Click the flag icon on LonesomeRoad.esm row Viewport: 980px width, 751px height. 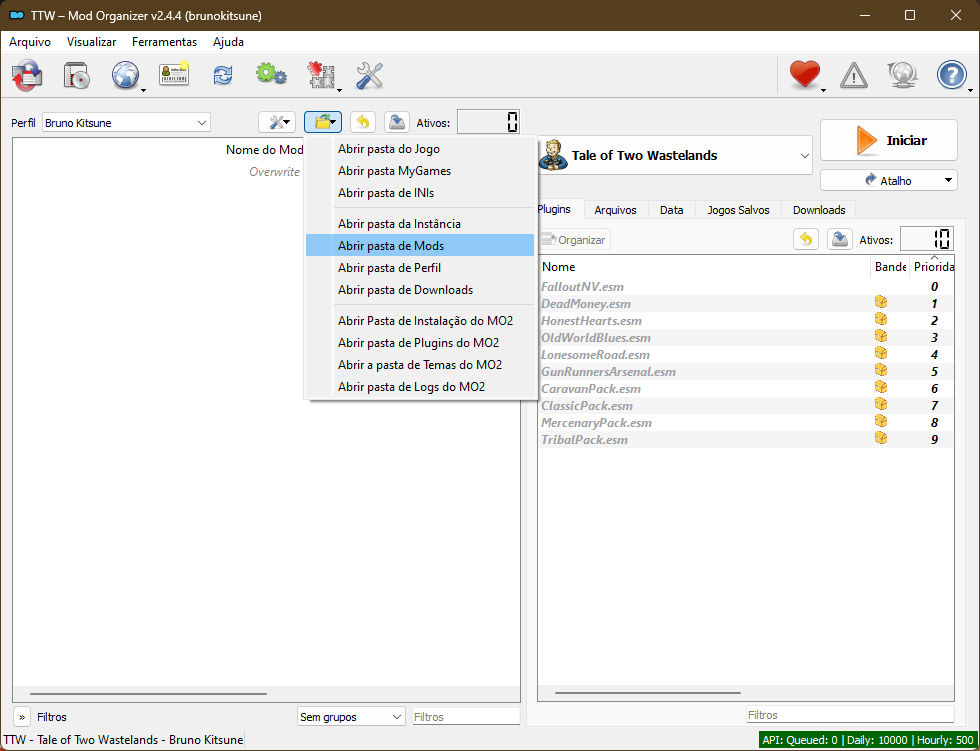coord(881,353)
